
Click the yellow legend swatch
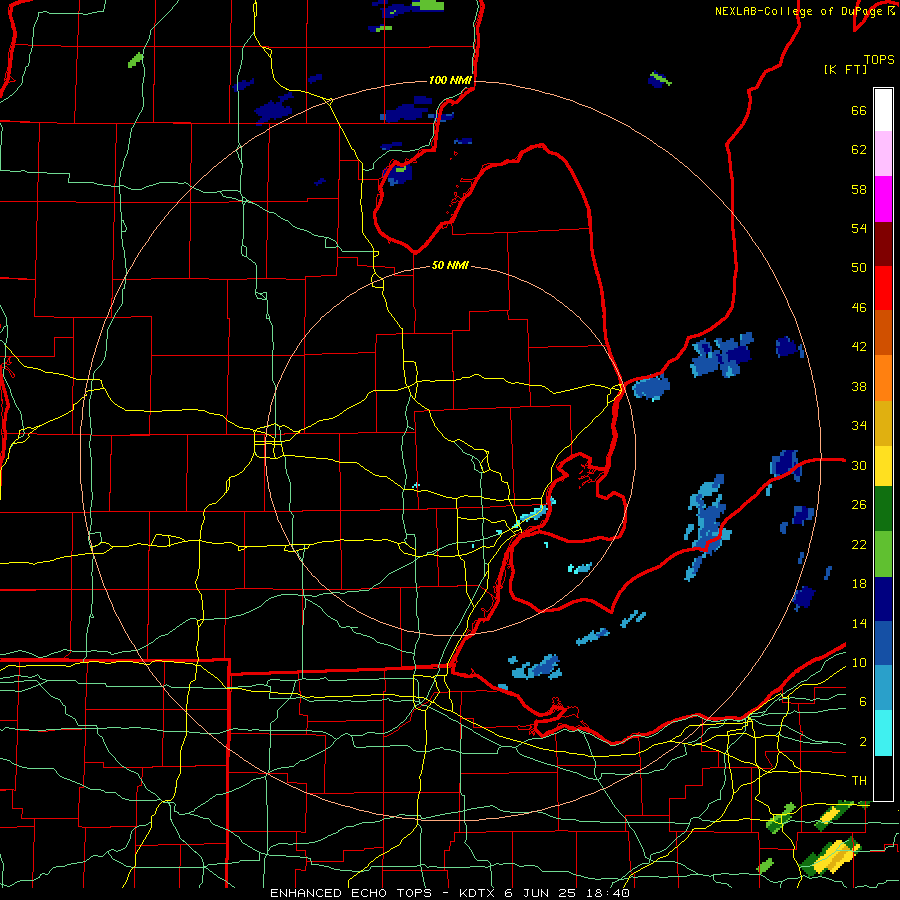tap(883, 466)
